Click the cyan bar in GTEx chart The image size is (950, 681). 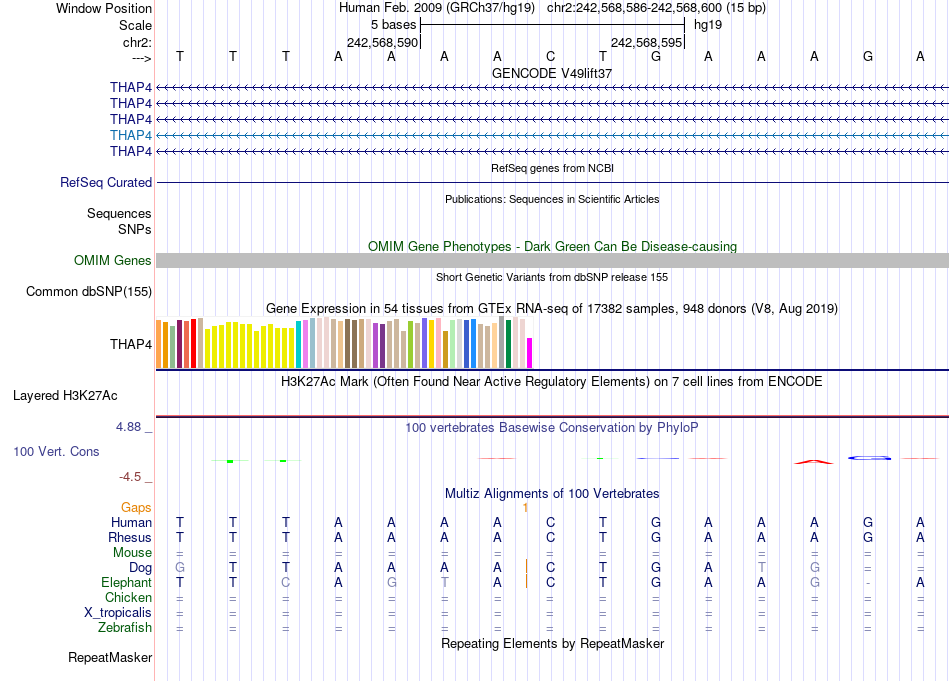pyautogui.click(x=299, y=344)
